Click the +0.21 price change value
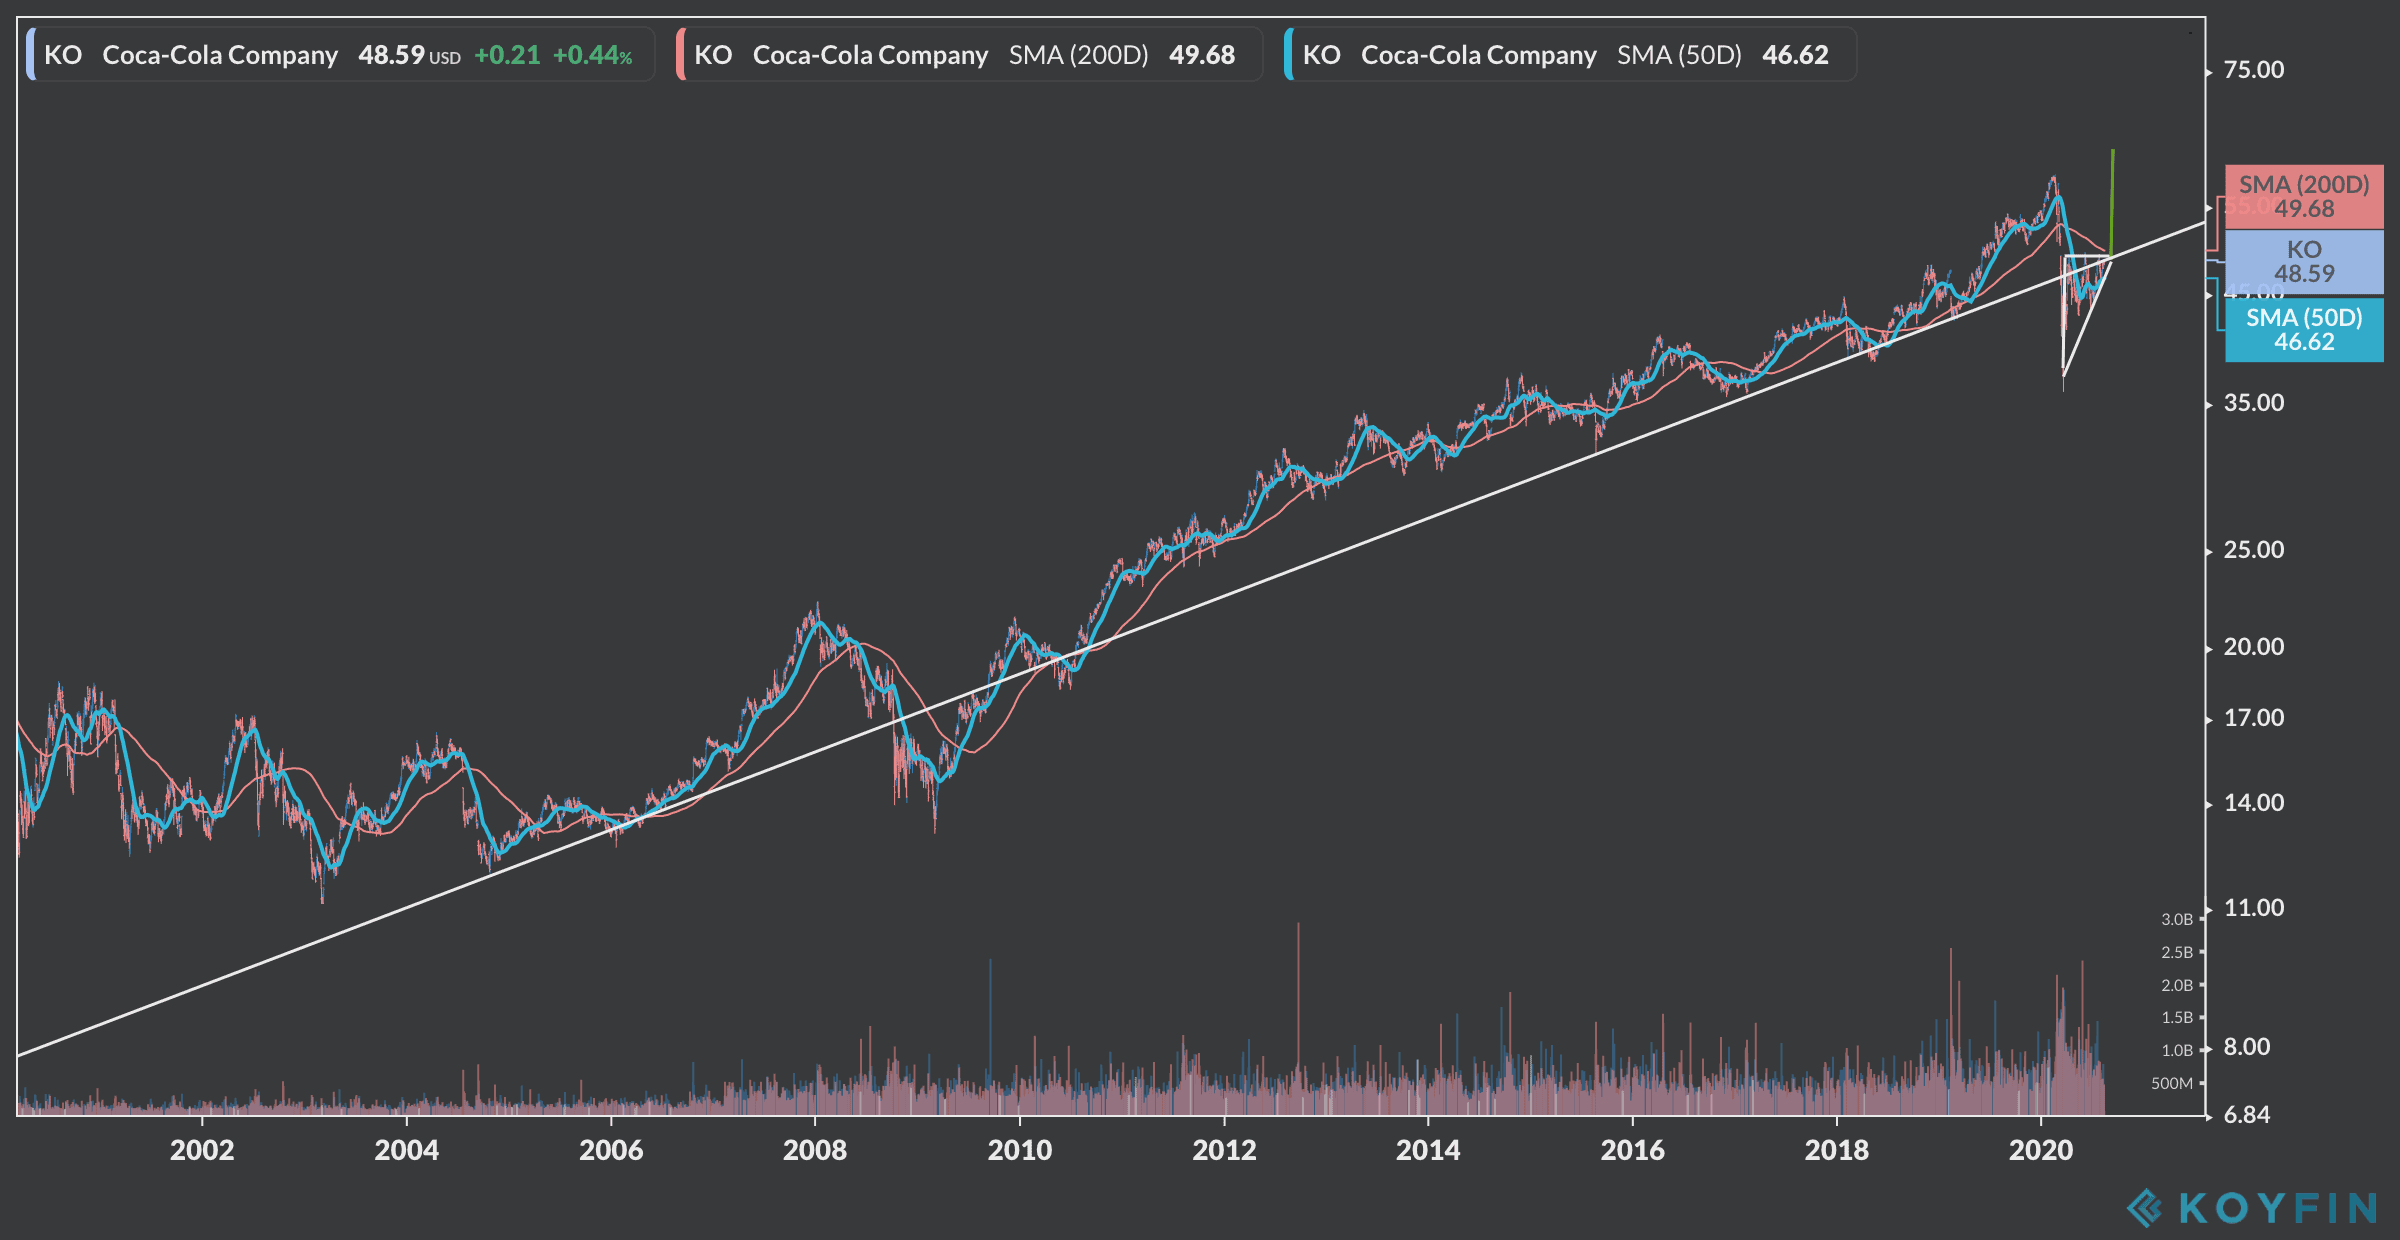2400x1240 pixels. [x=507, y=55]
